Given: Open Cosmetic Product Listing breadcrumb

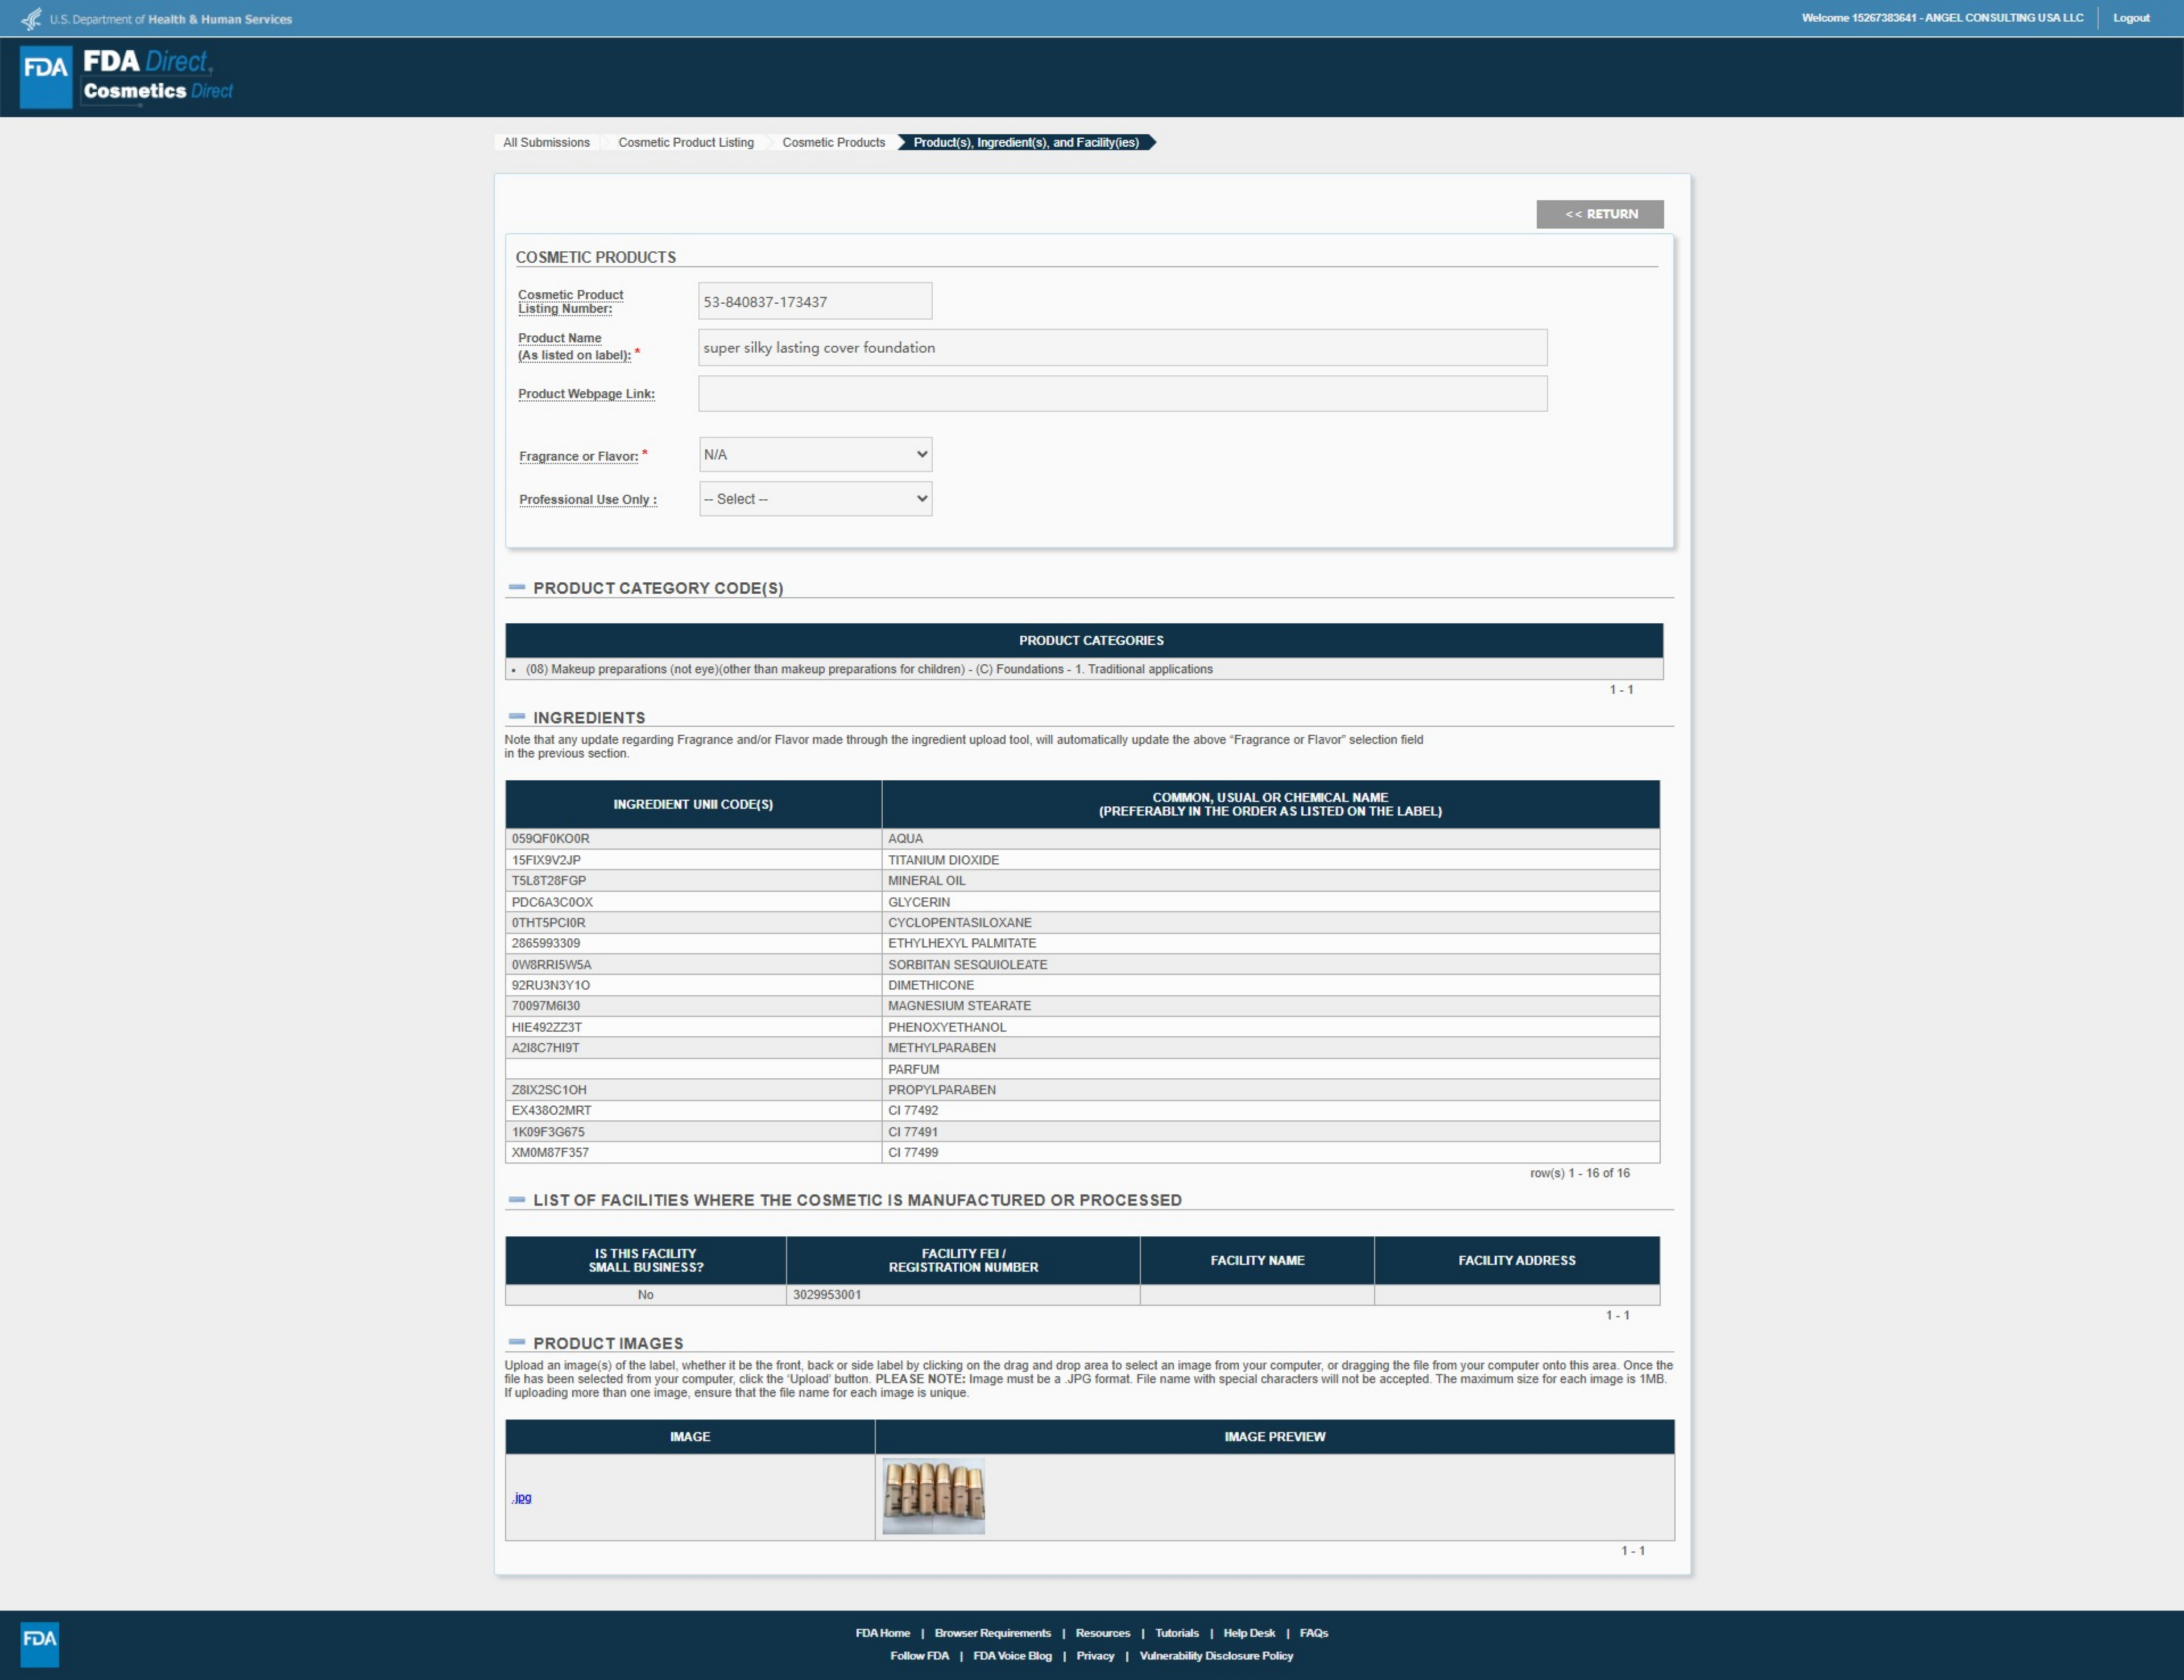Looking at the screenshot, I should click(x=686, y=143).
